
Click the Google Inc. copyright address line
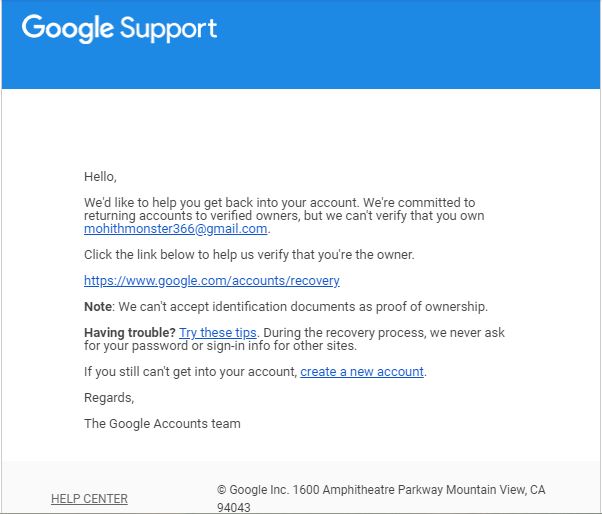click(x=381, y=490)
